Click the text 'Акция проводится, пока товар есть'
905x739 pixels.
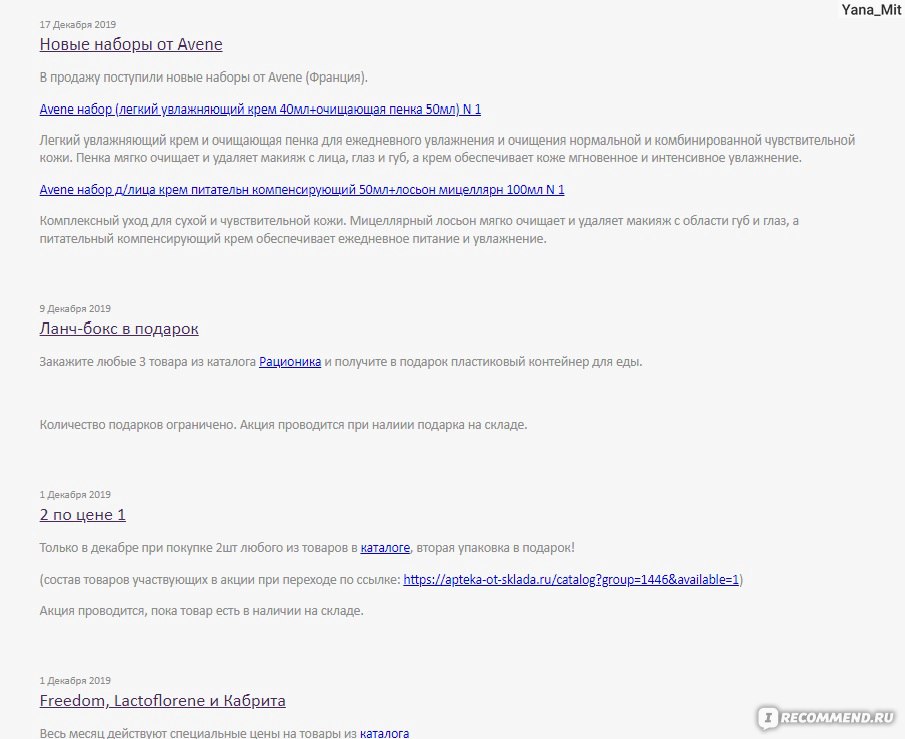click(201, 610)
